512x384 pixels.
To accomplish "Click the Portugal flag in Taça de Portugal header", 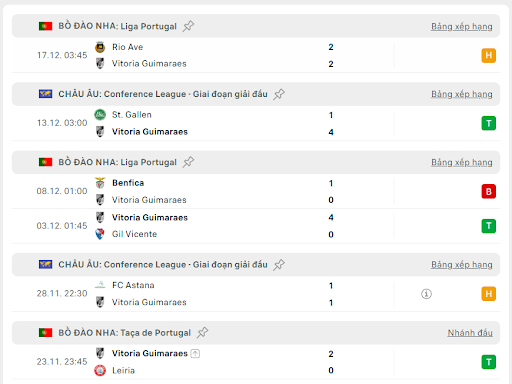I will point(45,333).
